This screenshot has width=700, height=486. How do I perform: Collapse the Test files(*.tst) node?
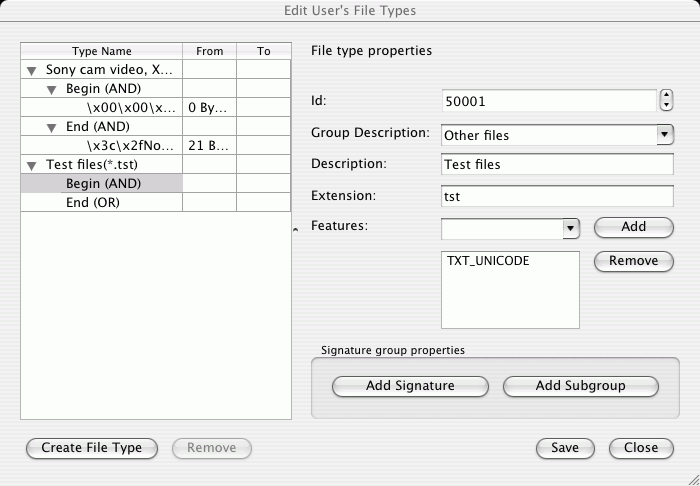tap(31, 166)
